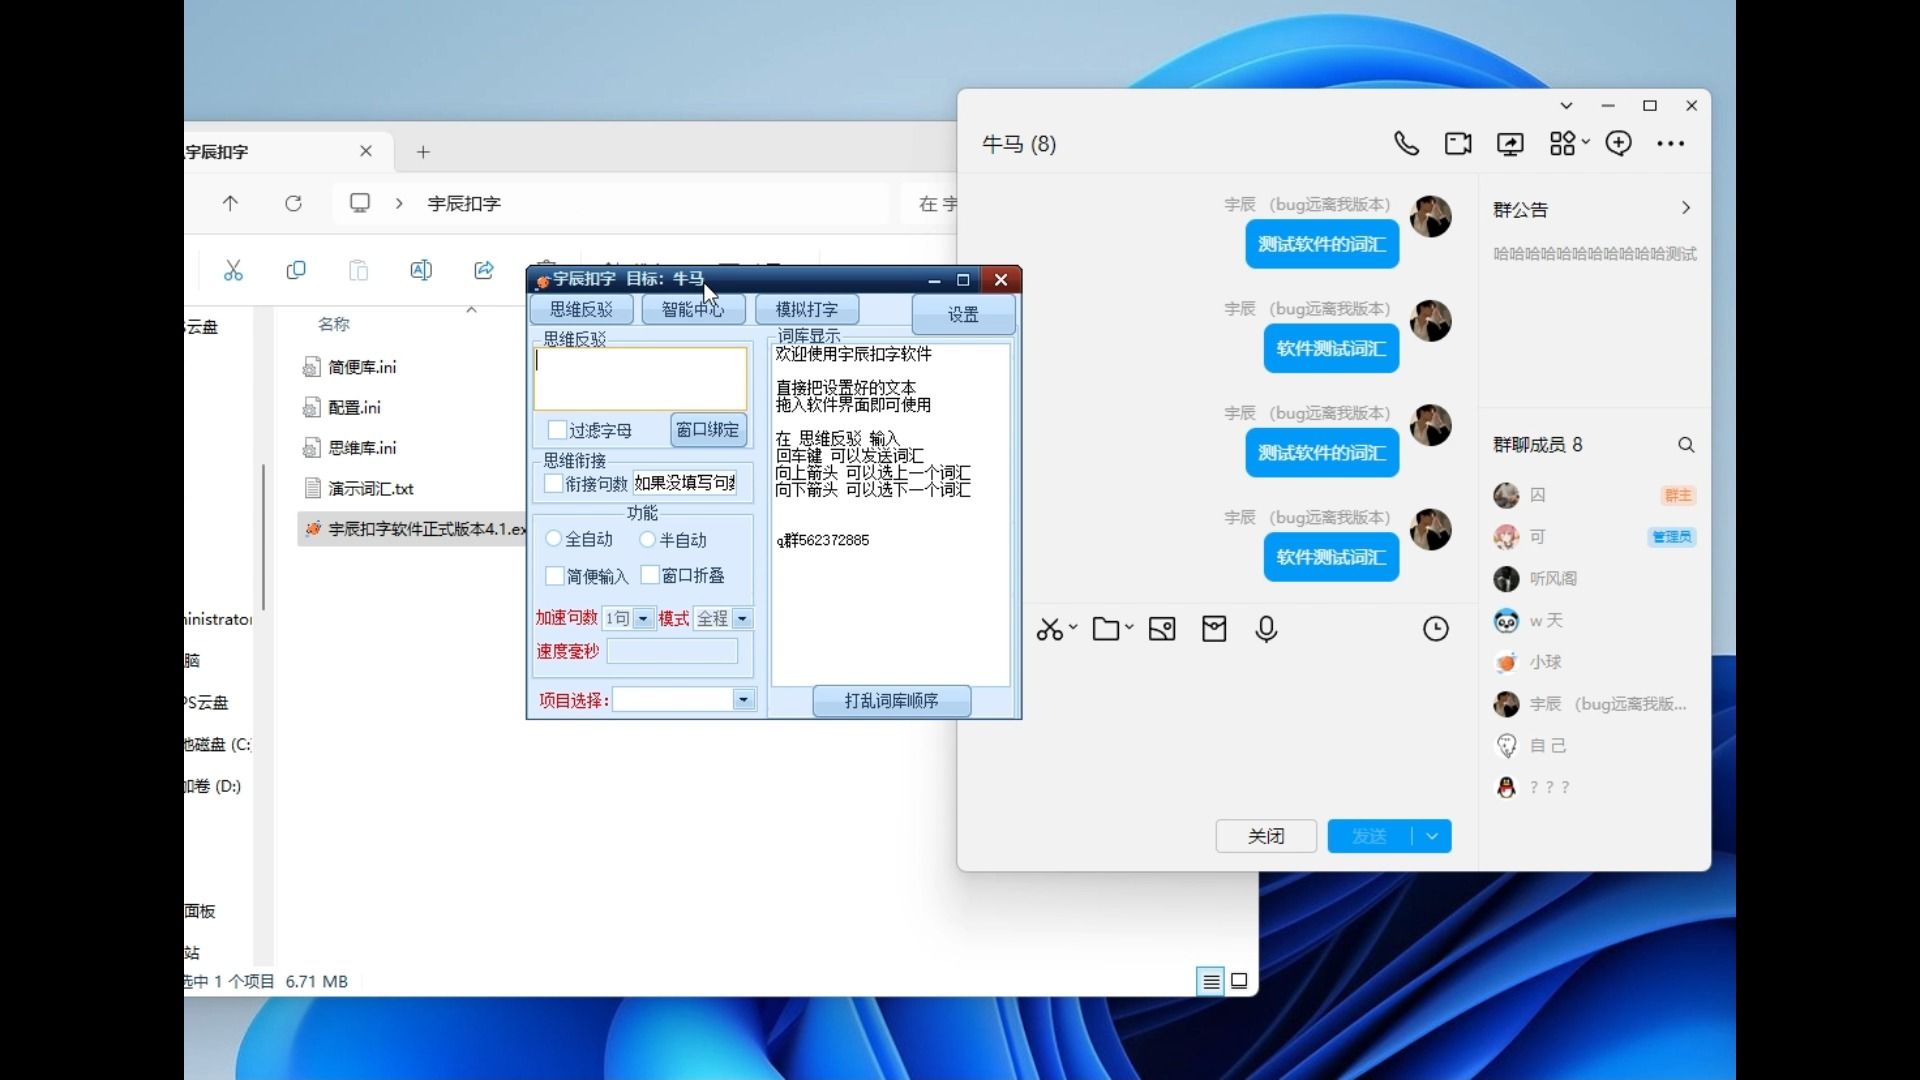Select the 半自动 radio option
Viewport: 1920px width, 1080px height.
[x=647, y=539]
